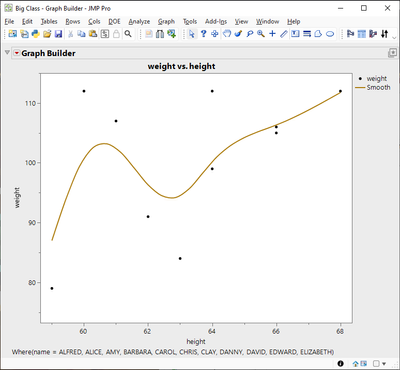Open the DOE menu
Screen dimensions: 400x370
[114, 22]
